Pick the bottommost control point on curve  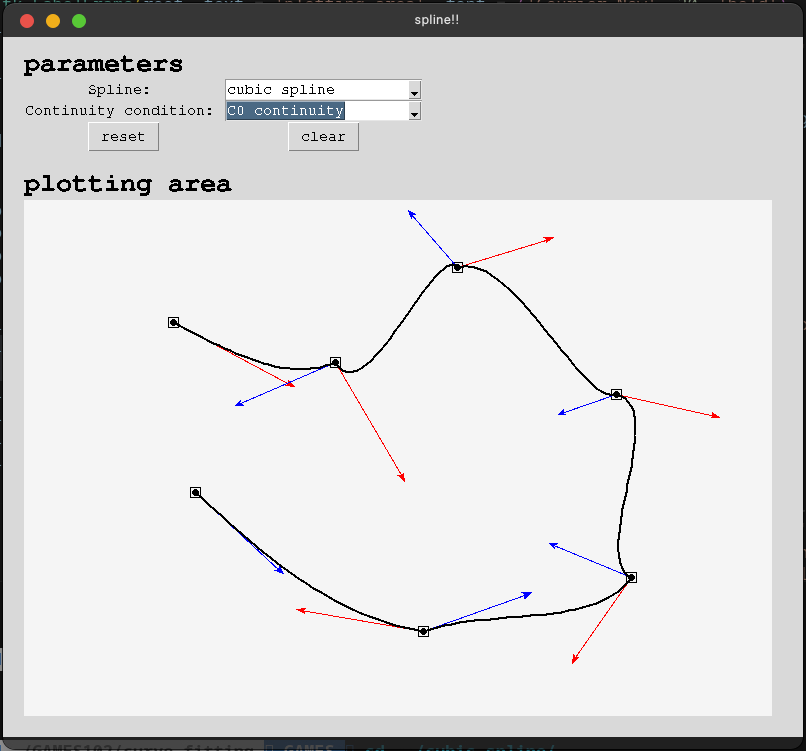423,631
